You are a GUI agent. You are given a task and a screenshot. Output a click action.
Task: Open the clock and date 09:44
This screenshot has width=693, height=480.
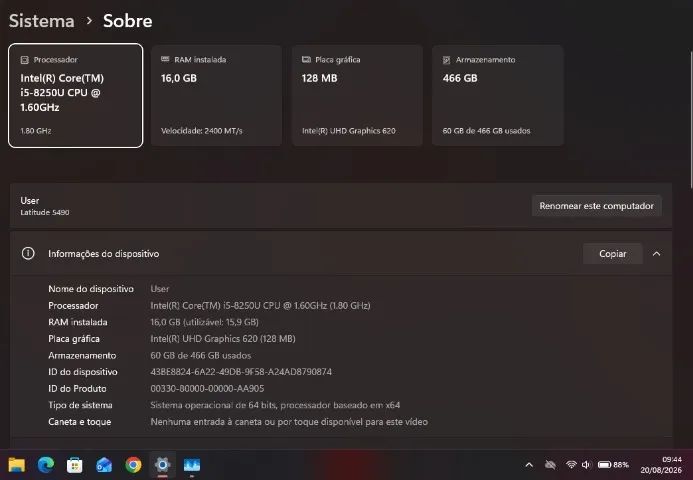661,465
